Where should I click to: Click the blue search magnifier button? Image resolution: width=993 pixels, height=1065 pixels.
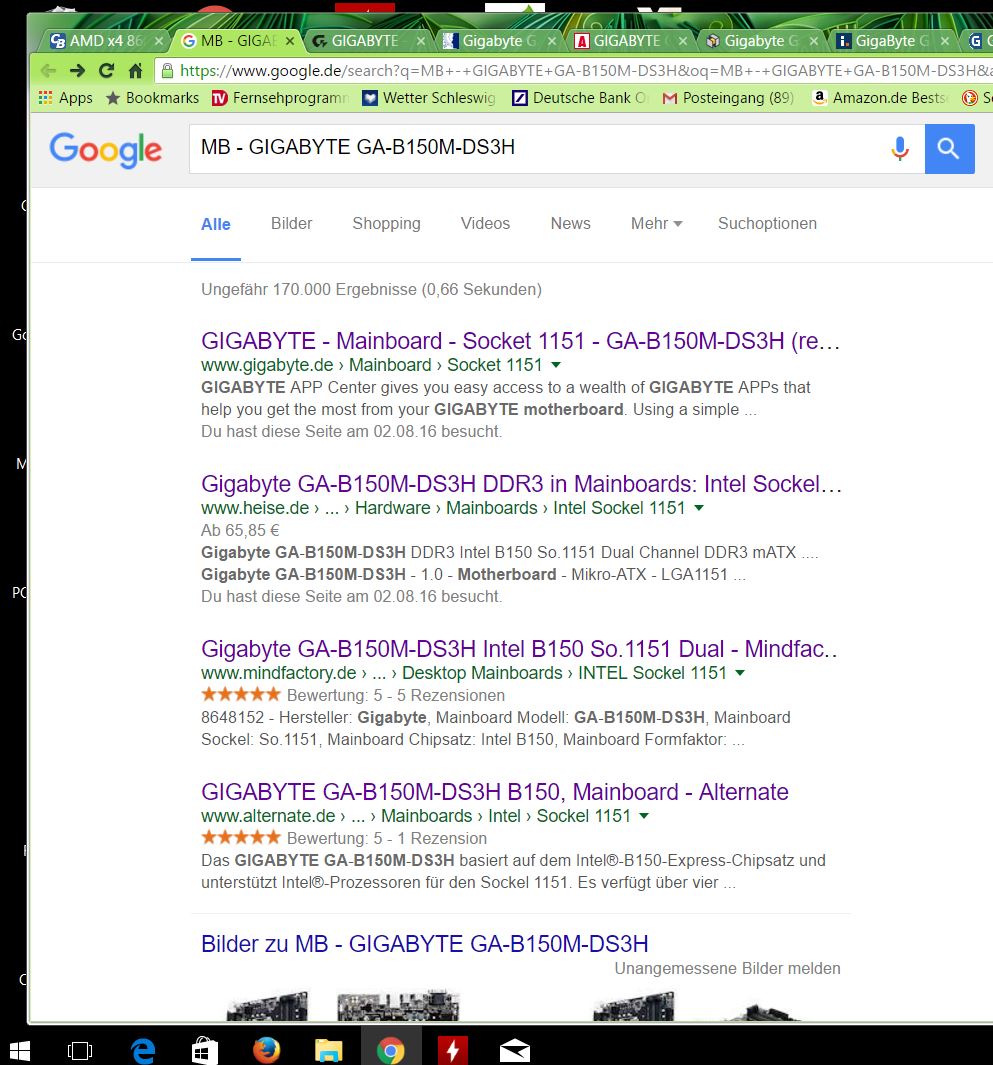(x=949, y=148)
